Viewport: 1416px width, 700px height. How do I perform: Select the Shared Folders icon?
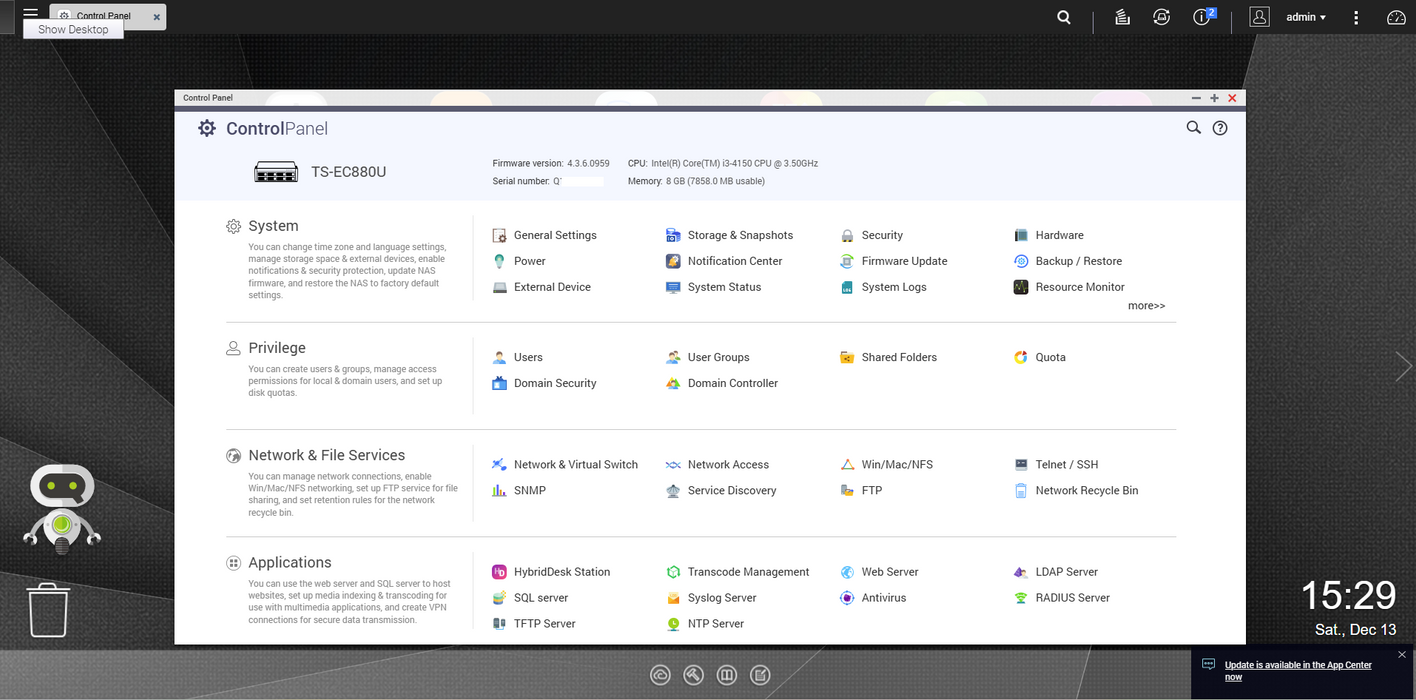tap(847, 357)
